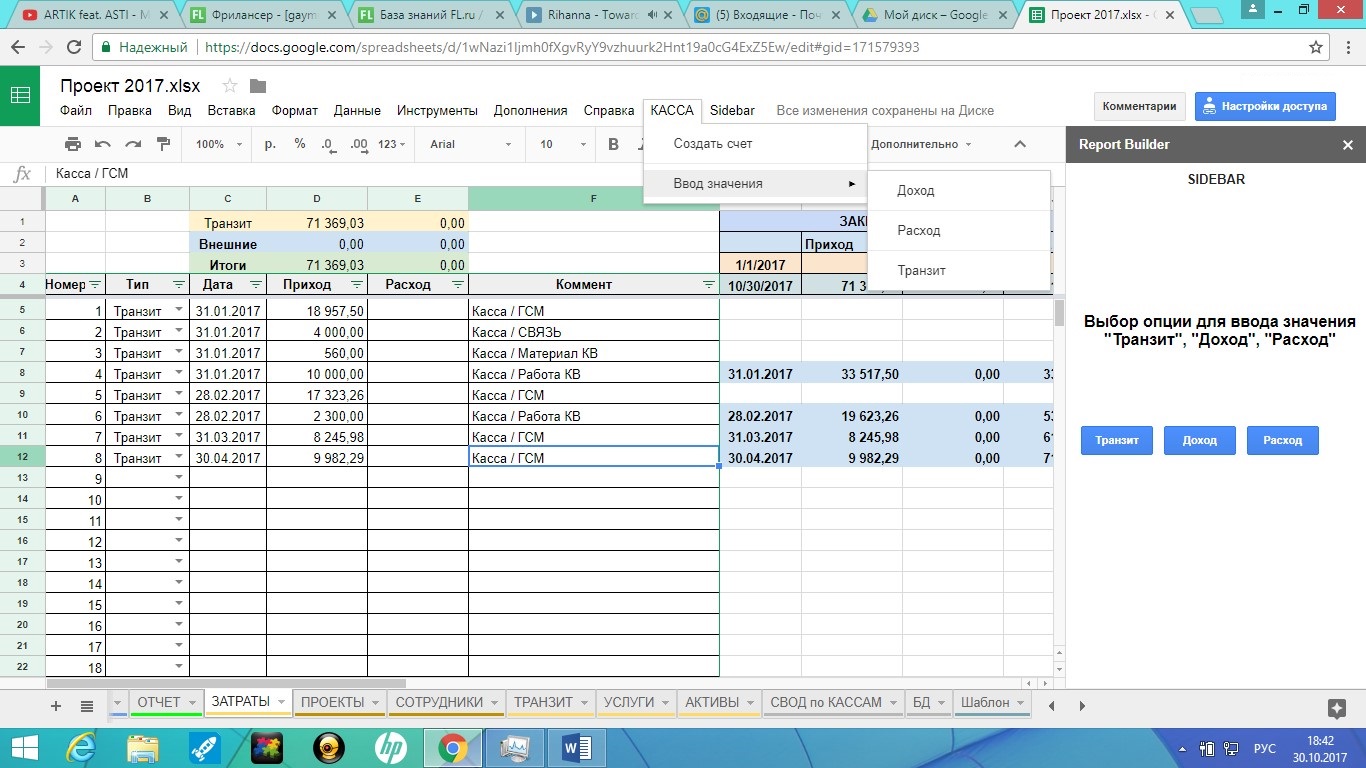1366x768 pixels.
Task: Choose Создать счет from КАССА menu
Action: pyautogui.click(x=755, y=144)
